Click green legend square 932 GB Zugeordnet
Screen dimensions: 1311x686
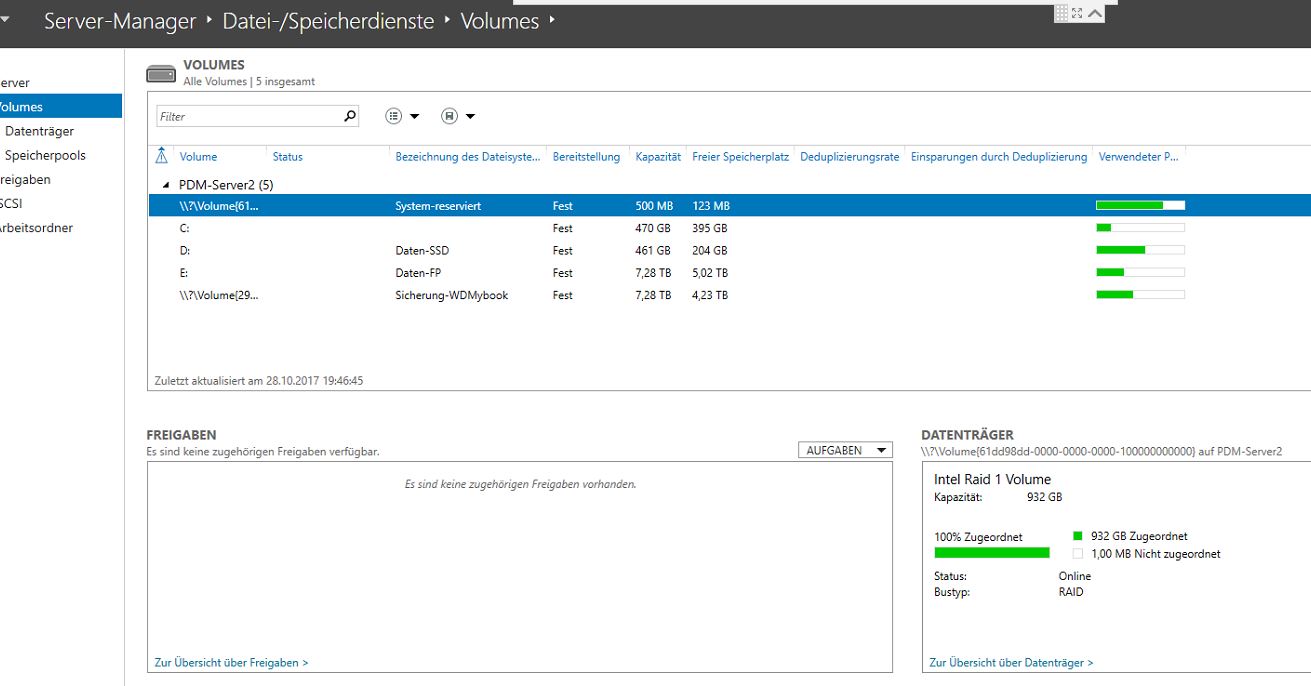click(1078, 536)
